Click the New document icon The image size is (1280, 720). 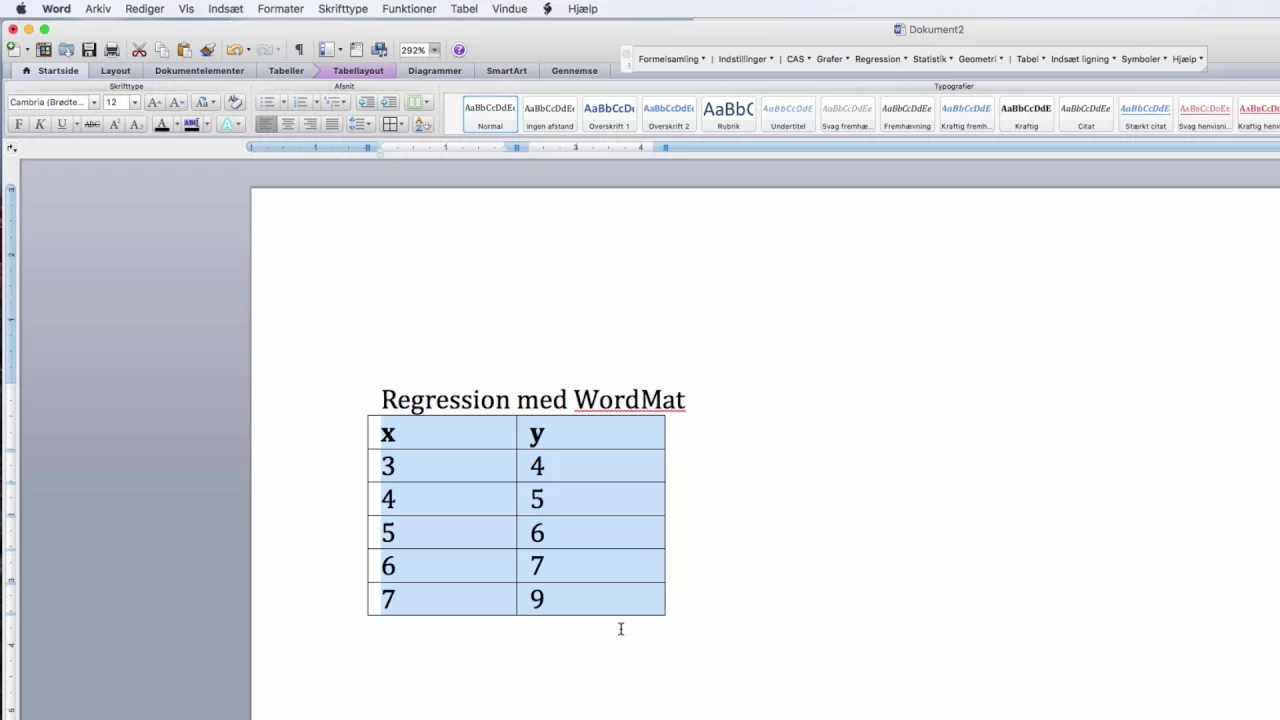click(13, 49)
